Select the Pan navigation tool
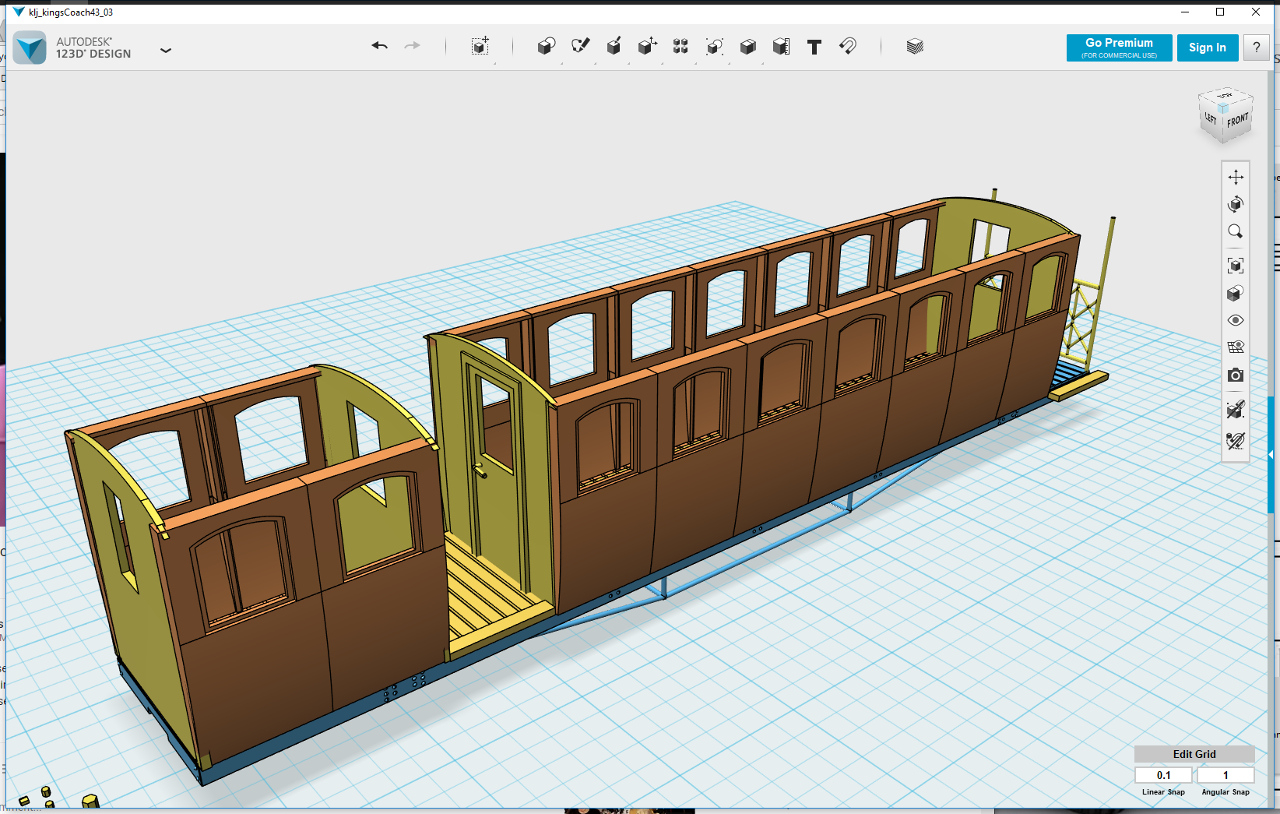This screenshot has height=814, width=1280. (1236, 177)
